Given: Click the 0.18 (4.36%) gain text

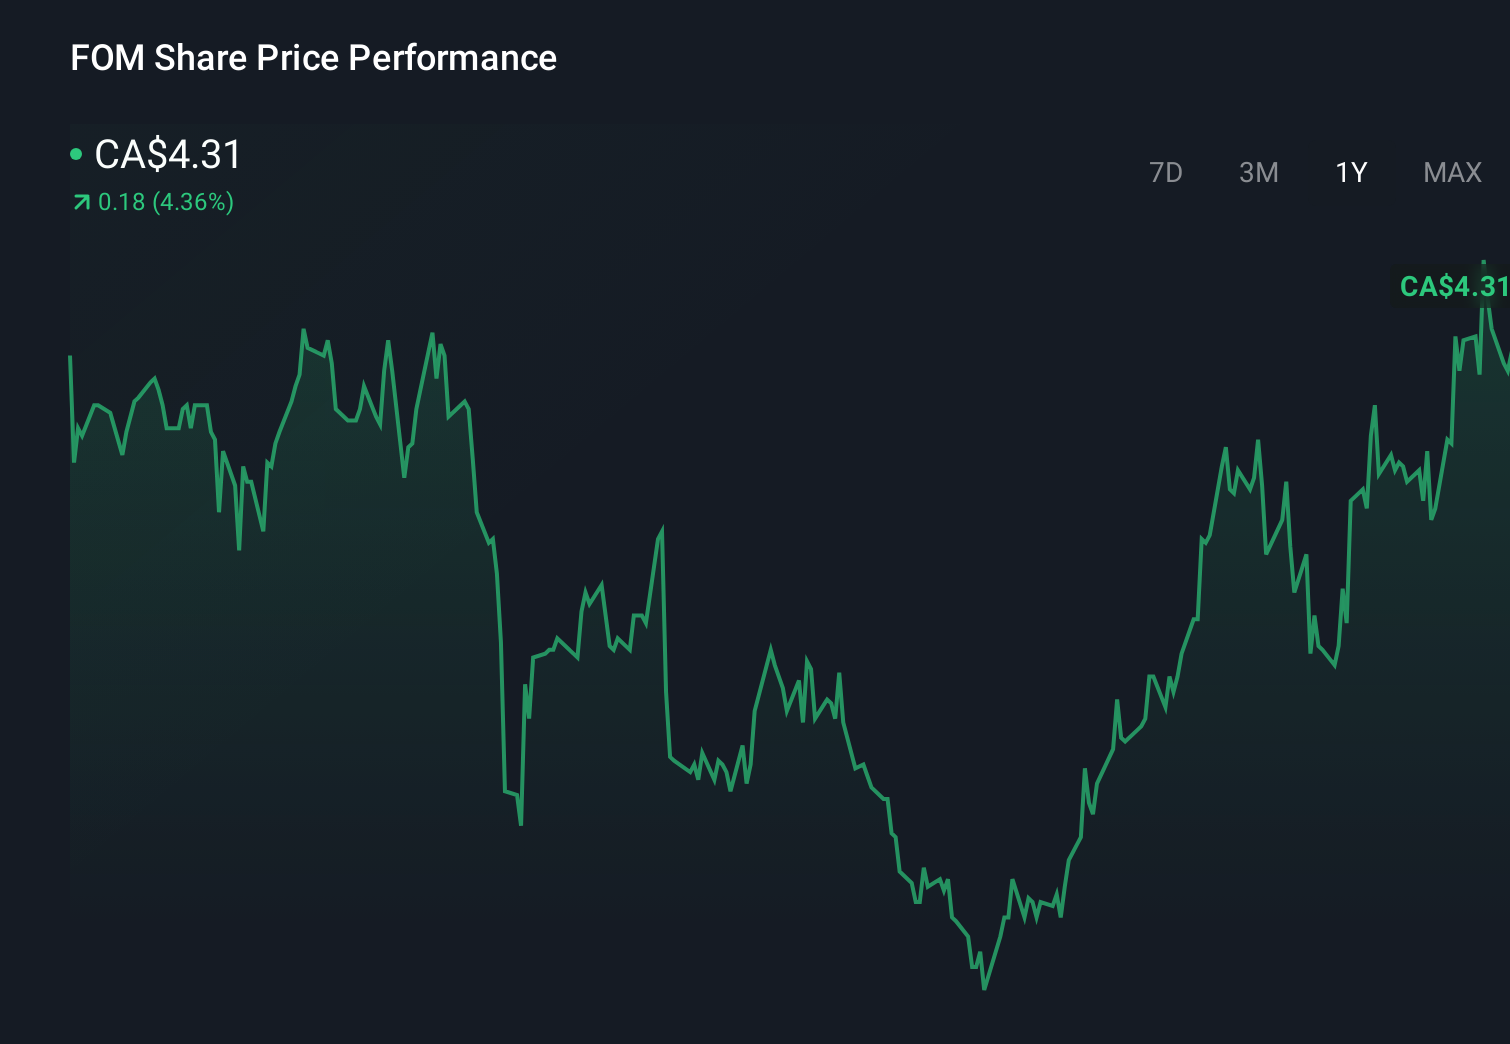Looking at the screenshot, I should click(165, 202).
